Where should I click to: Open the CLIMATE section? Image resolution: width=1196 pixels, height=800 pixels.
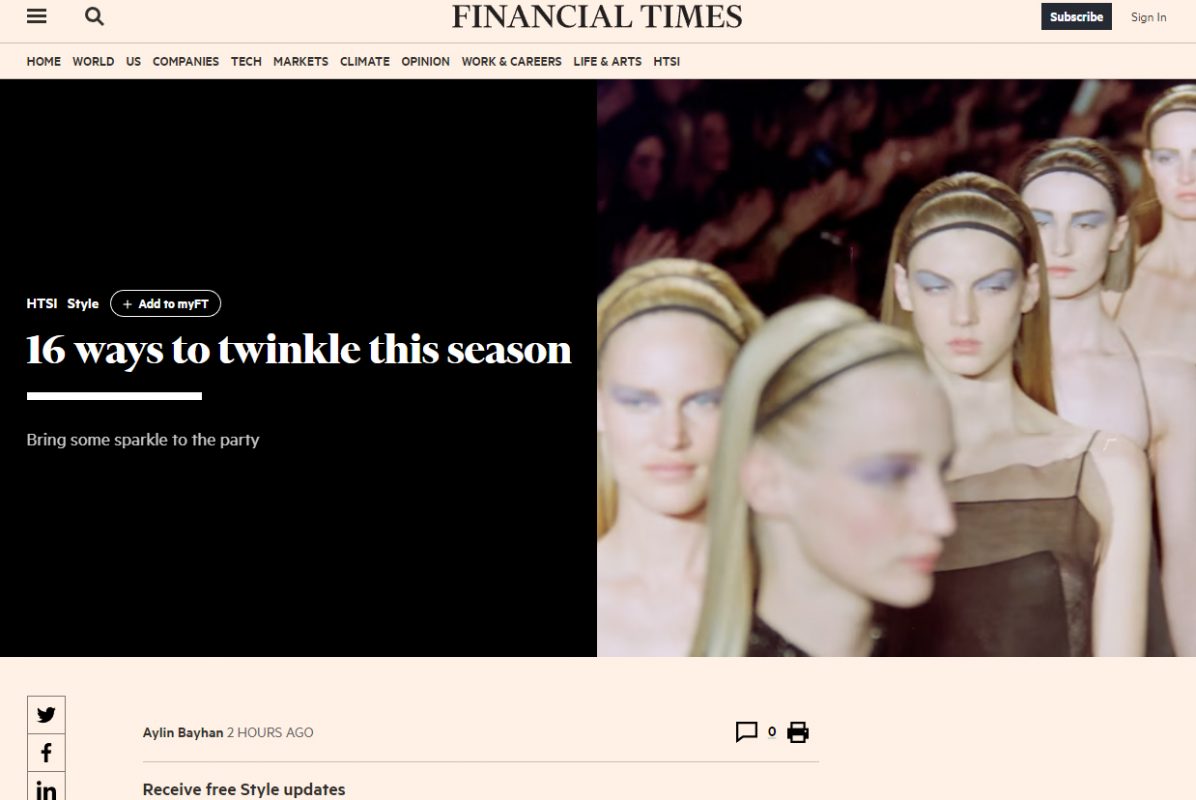pos(365,61)
